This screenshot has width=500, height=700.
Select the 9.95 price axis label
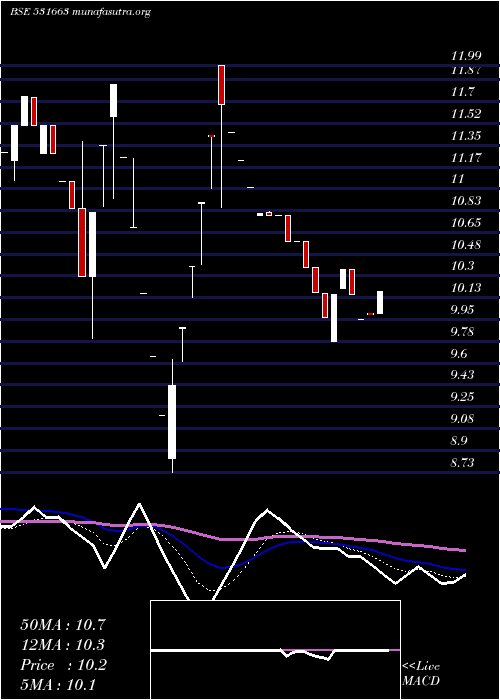coord(464,310)
